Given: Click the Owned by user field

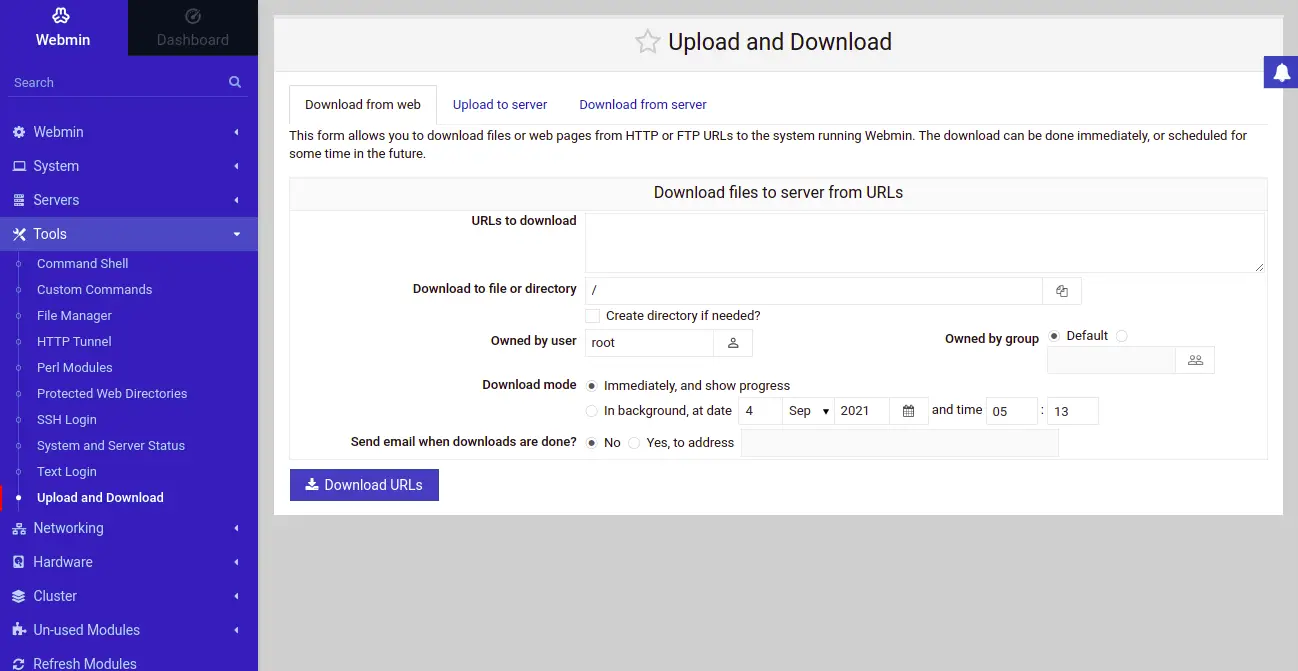Looking at the screenshot, I should click(650, 343).
